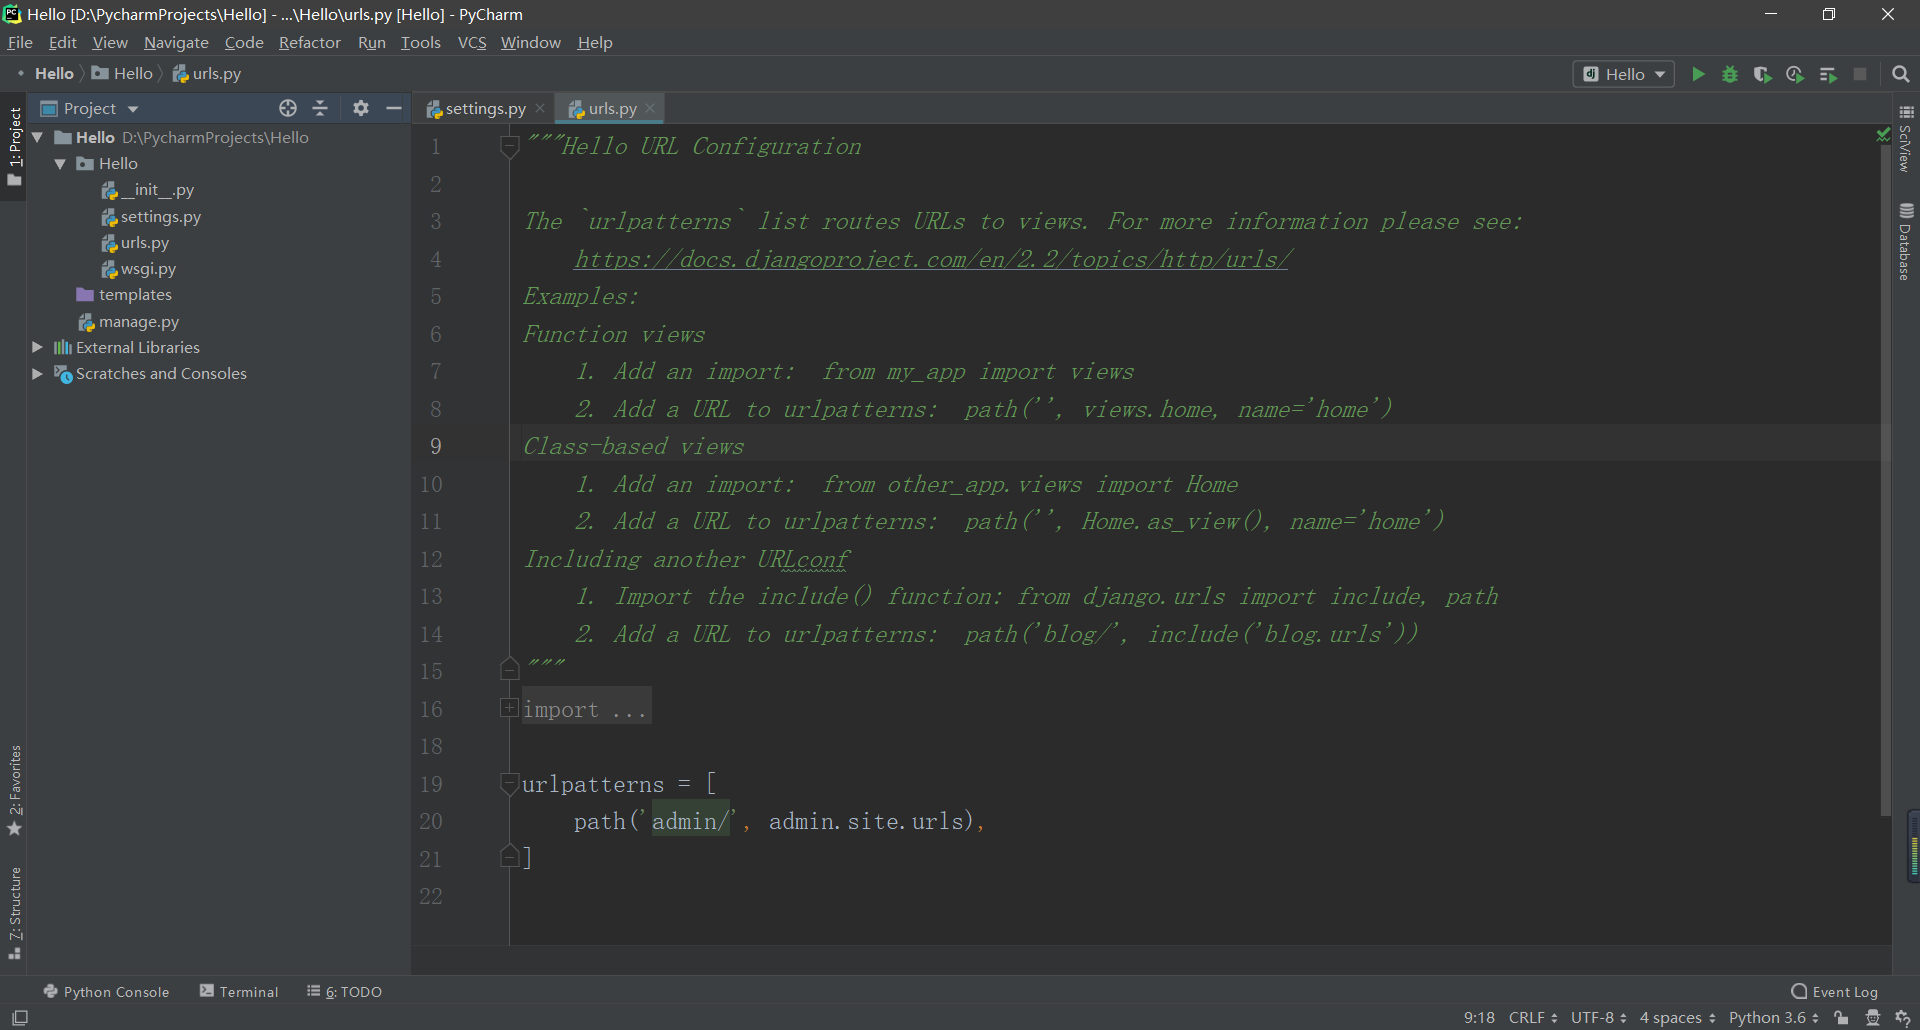1920x1030 pixels.
Task: Open Search Everywhere magnifier
Action: click(1901, 74)
